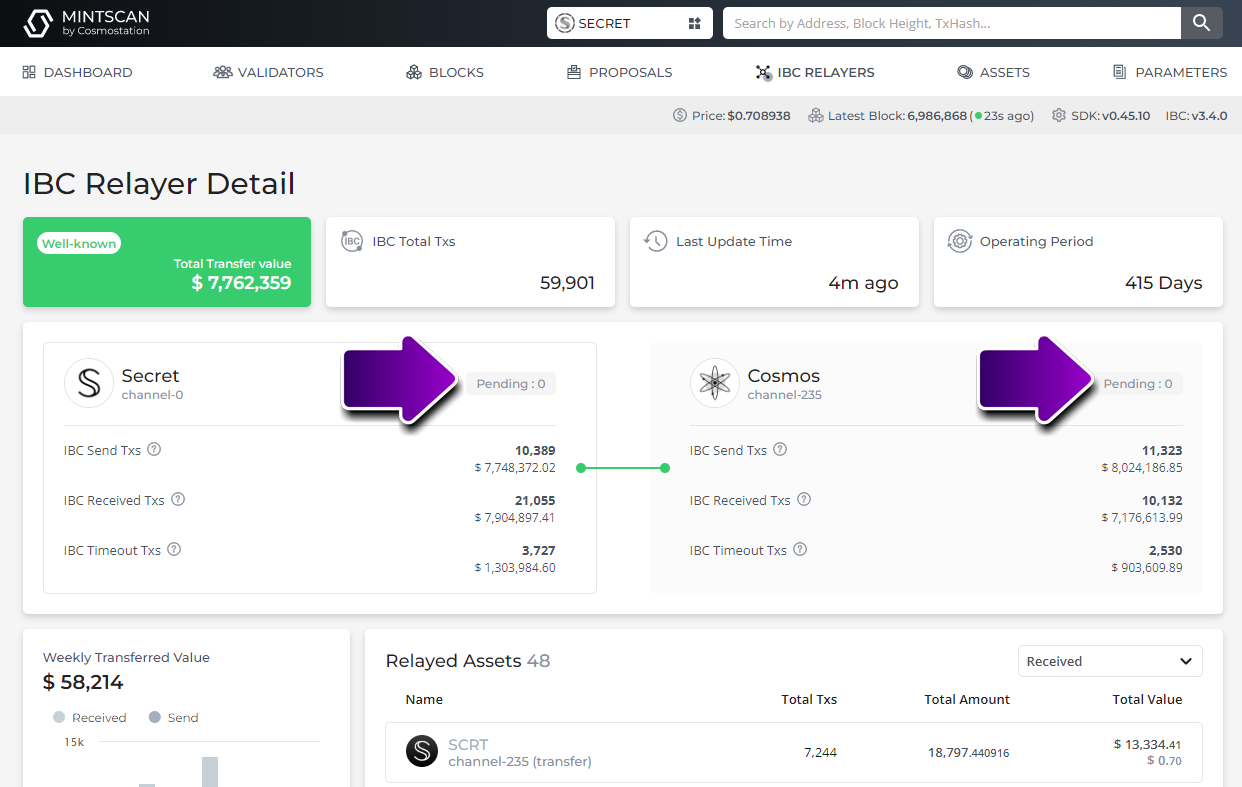Click the Total Txs column header
This screenshot has width=1242, height=787.
pyautogui.click(x=809, y=699)
